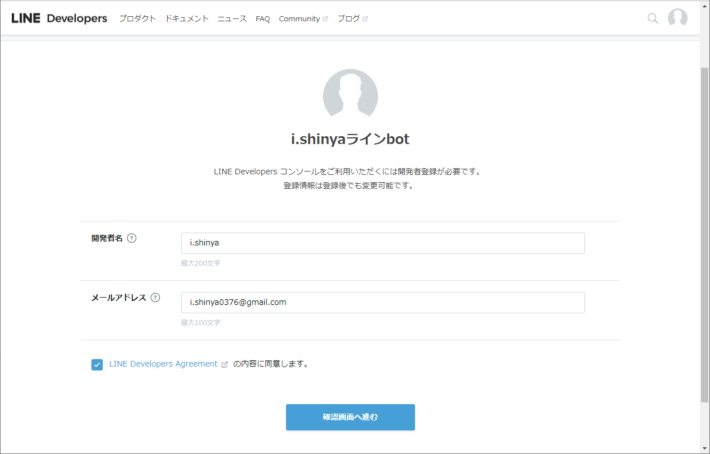This screenshot has height=454, width=710.
Task: Click the help icon next to 開発者名
Action: coord(132,238)
